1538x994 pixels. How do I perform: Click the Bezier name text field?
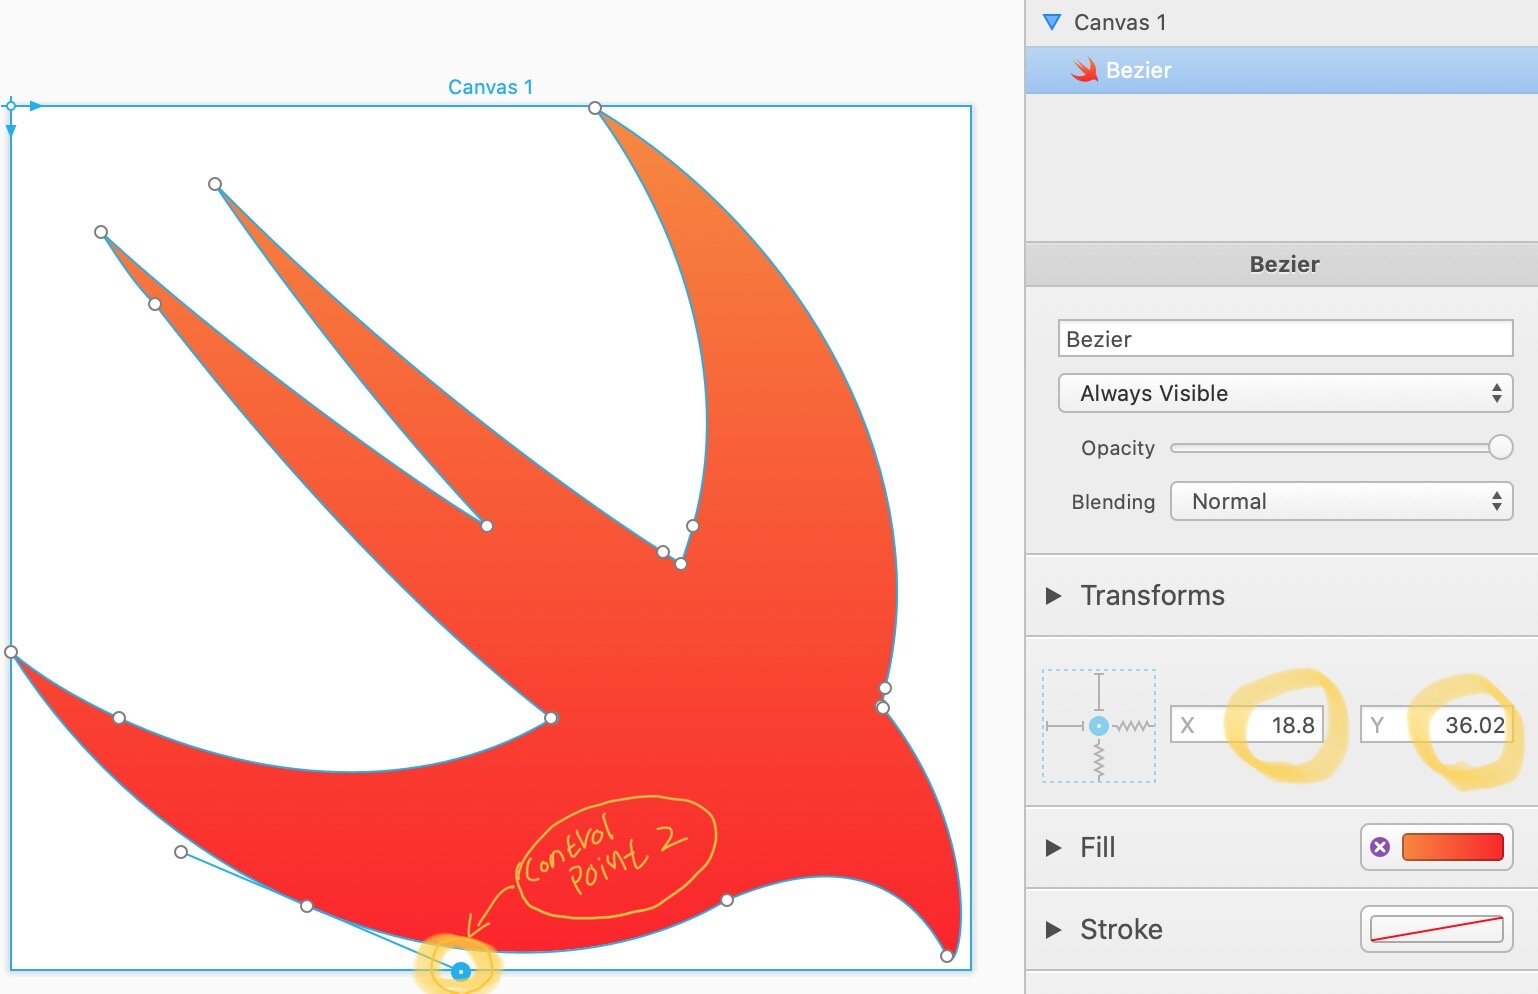coord(1284,339)
